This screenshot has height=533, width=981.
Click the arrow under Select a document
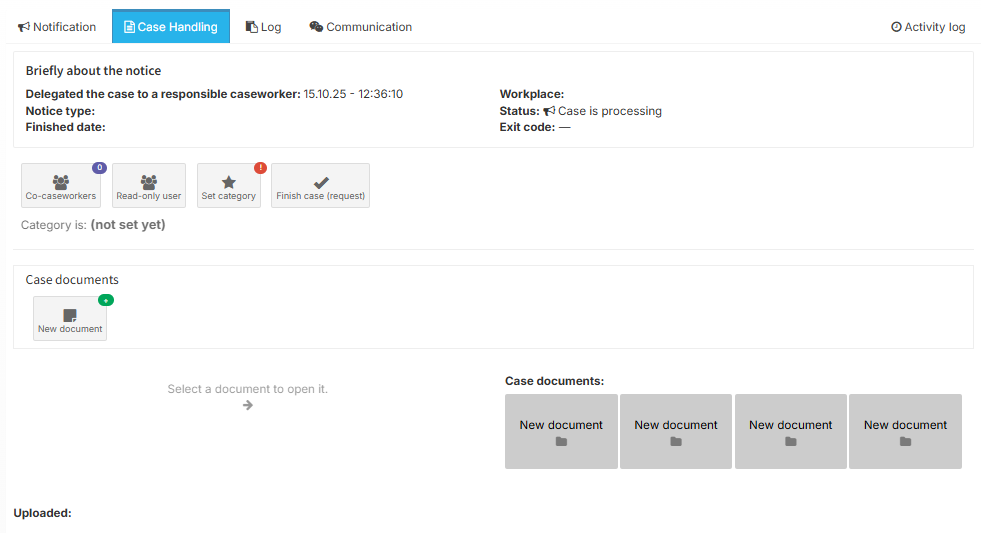248,405
